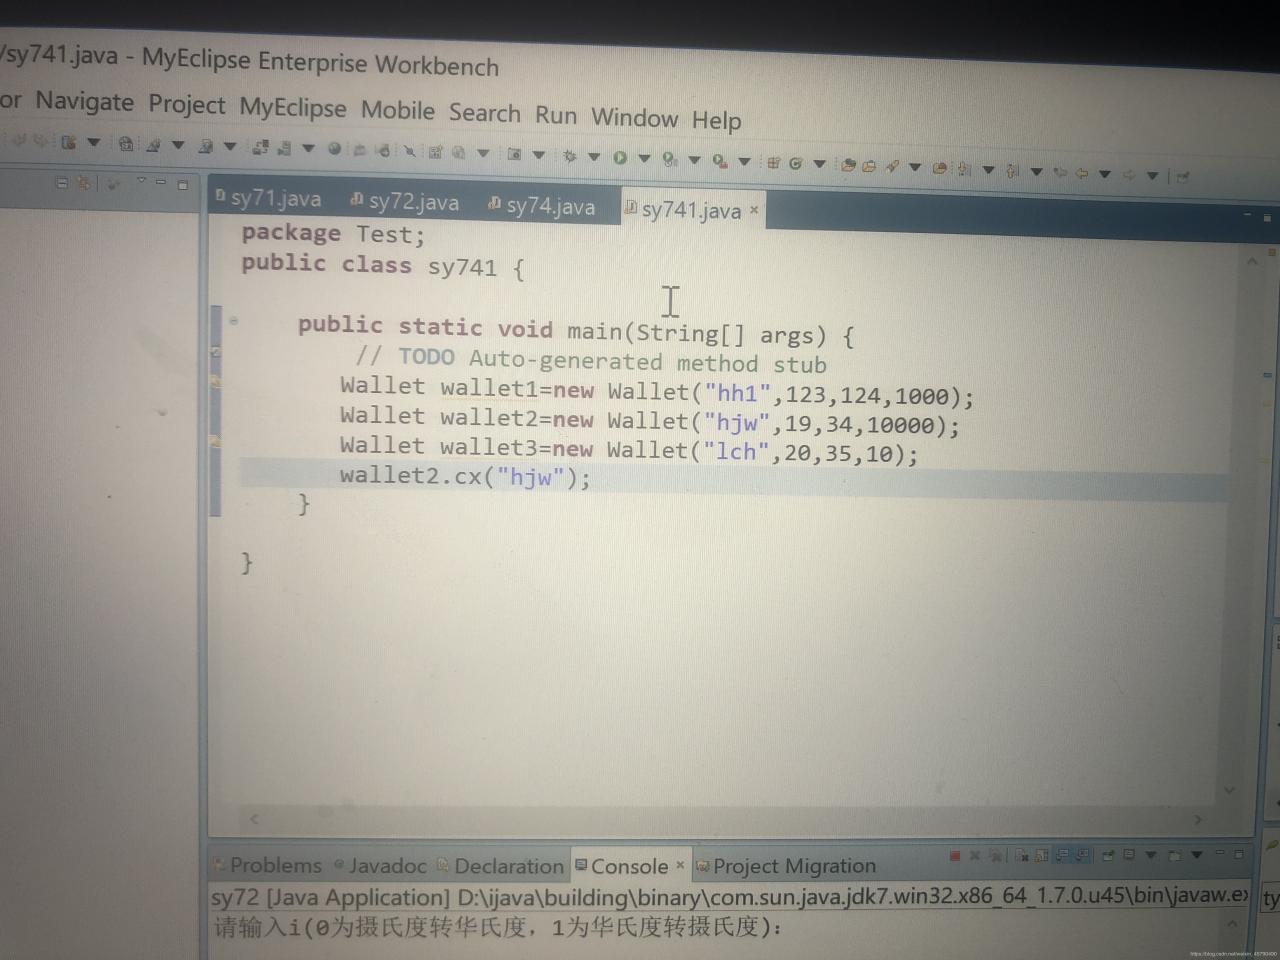The height and width of the screenshot is (960, 1280).
Task: Click the wallet2.cx("hjw"); code line
Action: click(465, 476)
